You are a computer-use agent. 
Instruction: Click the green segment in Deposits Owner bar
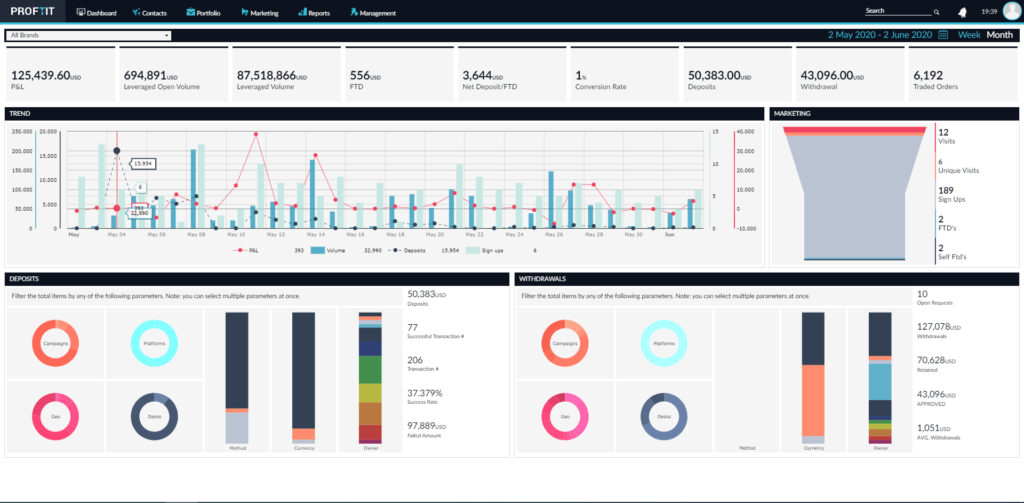click(x=370, y=370)
